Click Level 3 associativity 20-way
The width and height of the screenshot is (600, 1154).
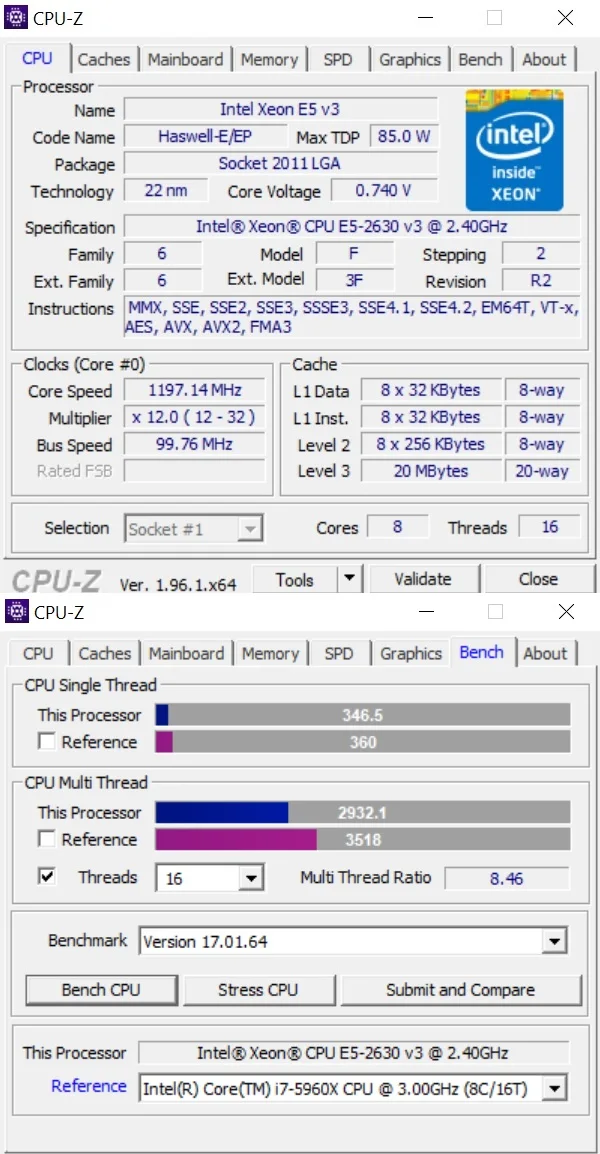(x=542, y=471)
